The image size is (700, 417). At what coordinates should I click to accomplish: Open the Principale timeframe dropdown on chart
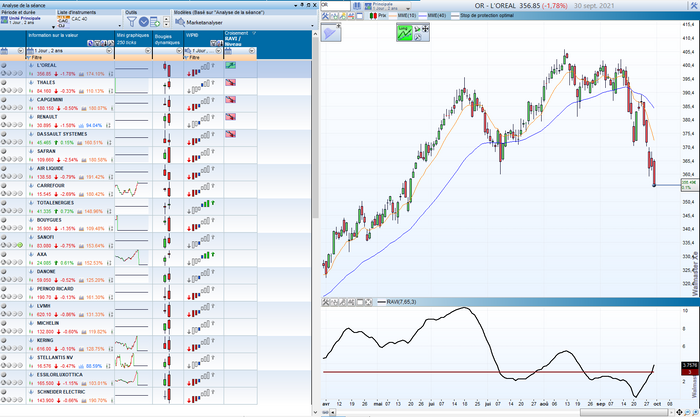coord(408,8)
